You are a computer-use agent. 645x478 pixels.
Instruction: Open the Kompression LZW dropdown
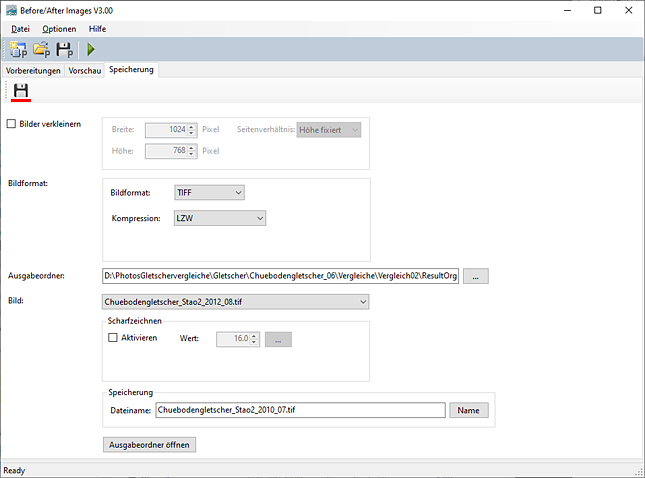pyautogui.click(x=220, y=218)
